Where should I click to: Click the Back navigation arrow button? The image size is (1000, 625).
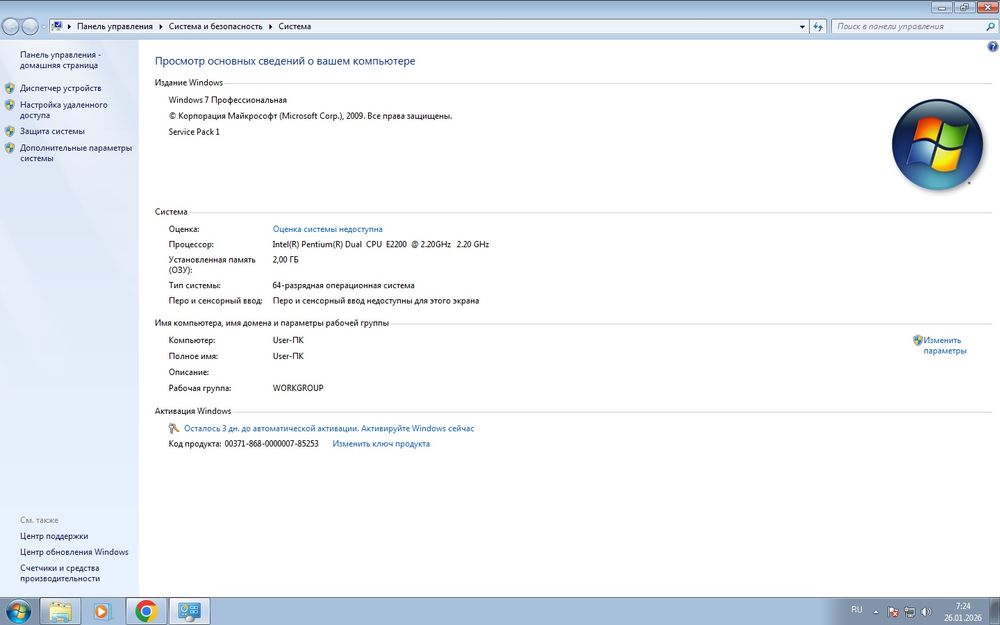pos(11,26)
